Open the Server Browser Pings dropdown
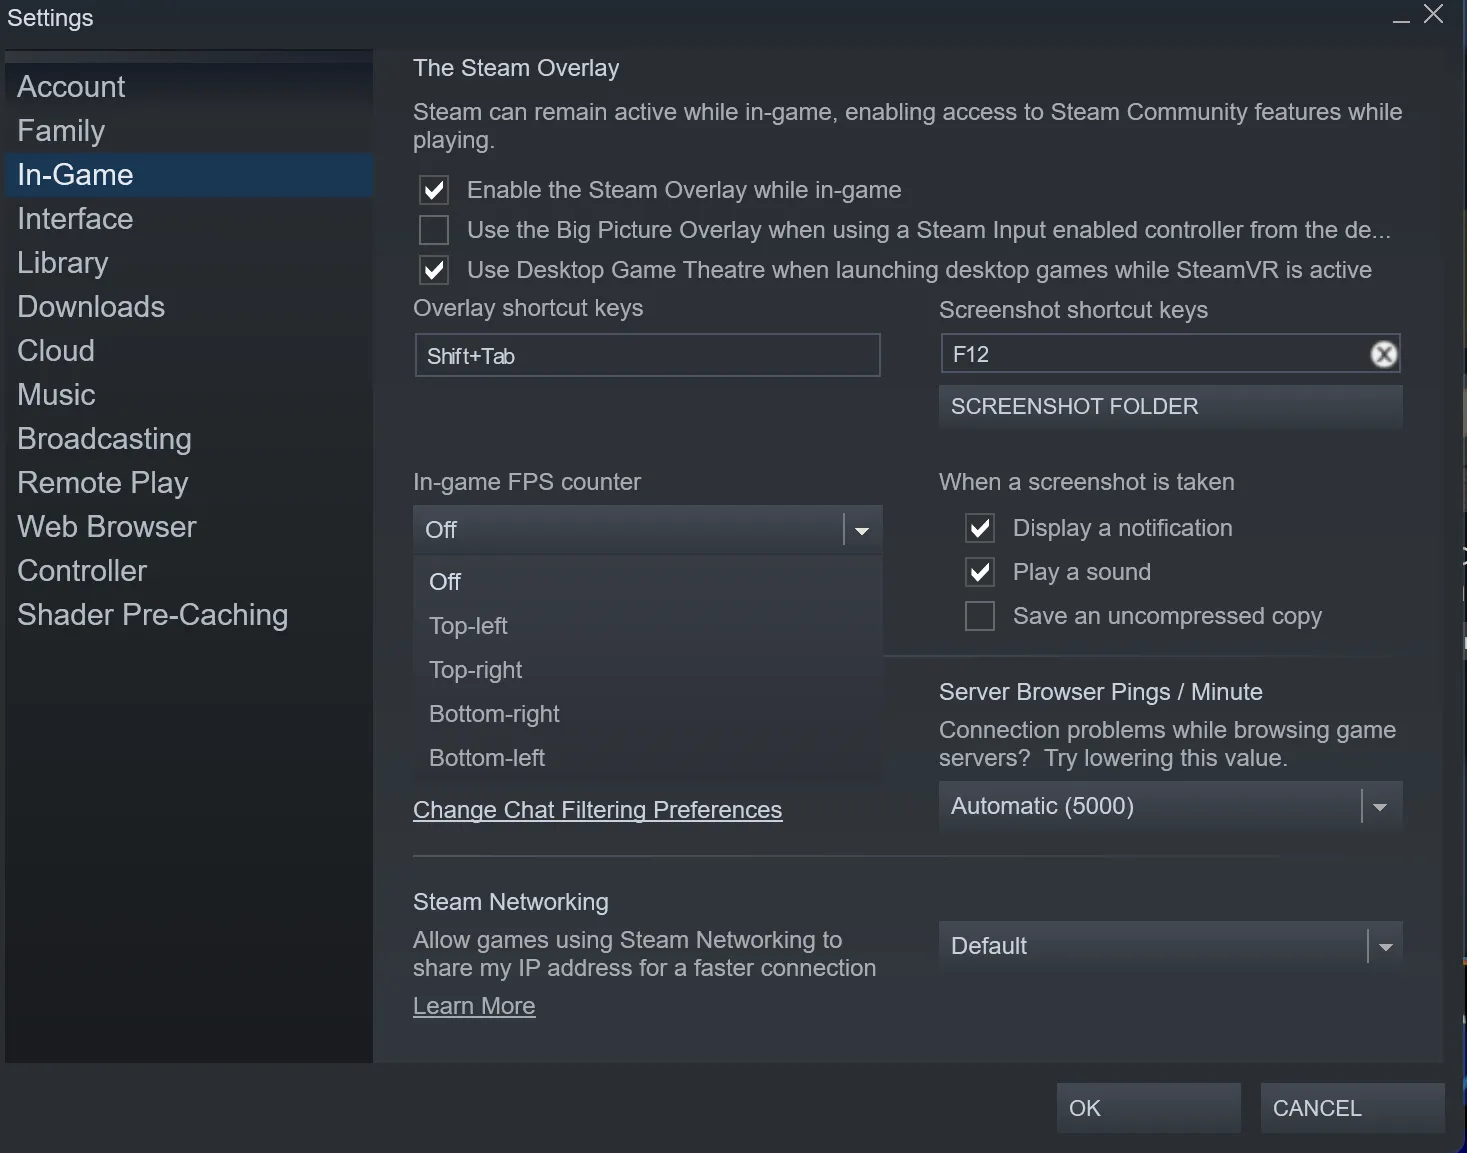1467x1153 pixels. pyautogui.click(x=1381, y=806)
